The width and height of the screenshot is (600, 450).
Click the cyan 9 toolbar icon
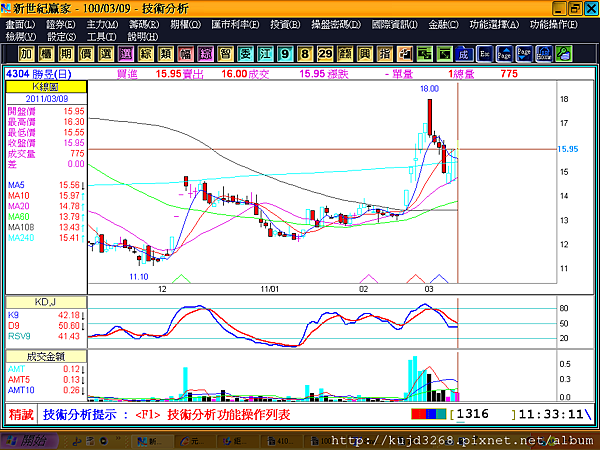point(285,54)
